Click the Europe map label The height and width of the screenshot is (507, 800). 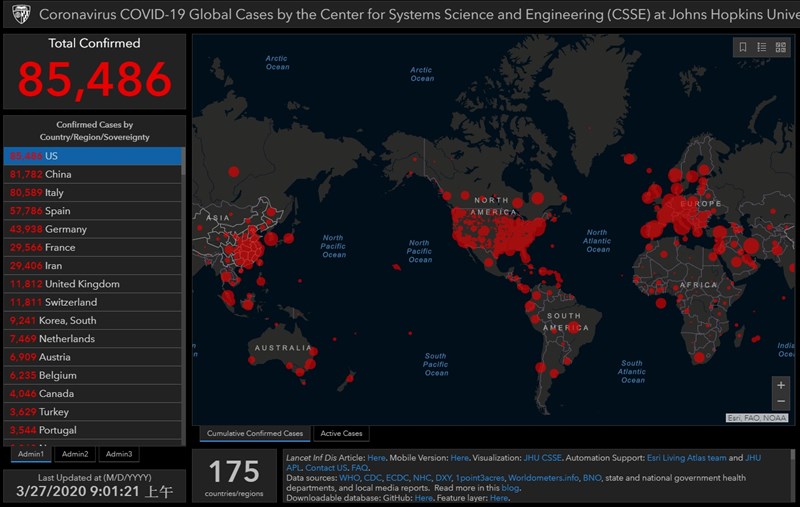point(701,204)
